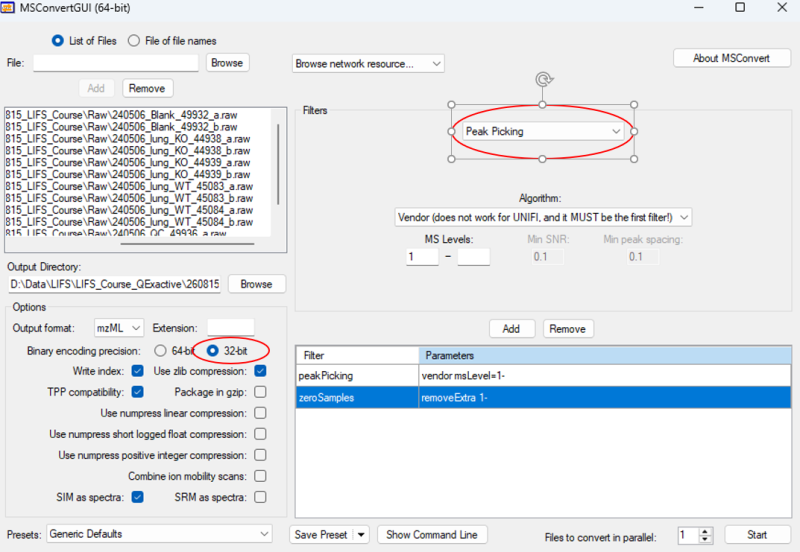Open the Save Preset dropdown arrow

(361, 535)
